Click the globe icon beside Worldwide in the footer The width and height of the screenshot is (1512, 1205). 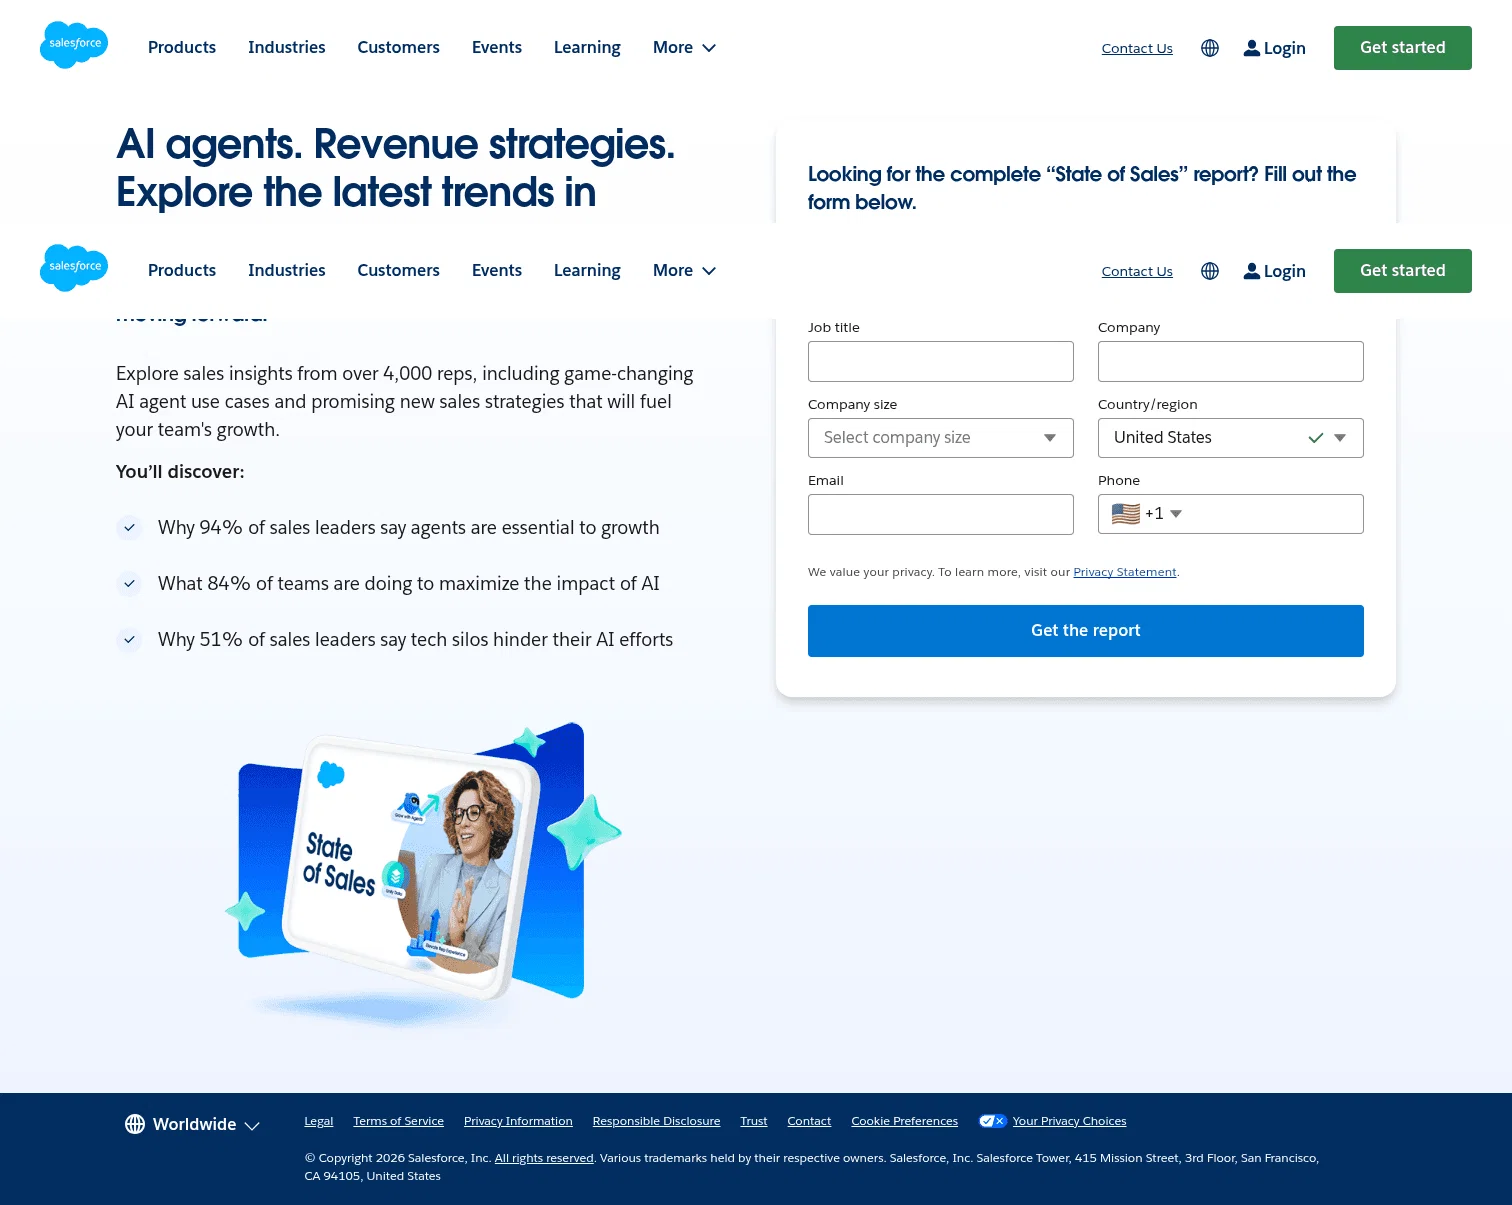click(135, 1124)
